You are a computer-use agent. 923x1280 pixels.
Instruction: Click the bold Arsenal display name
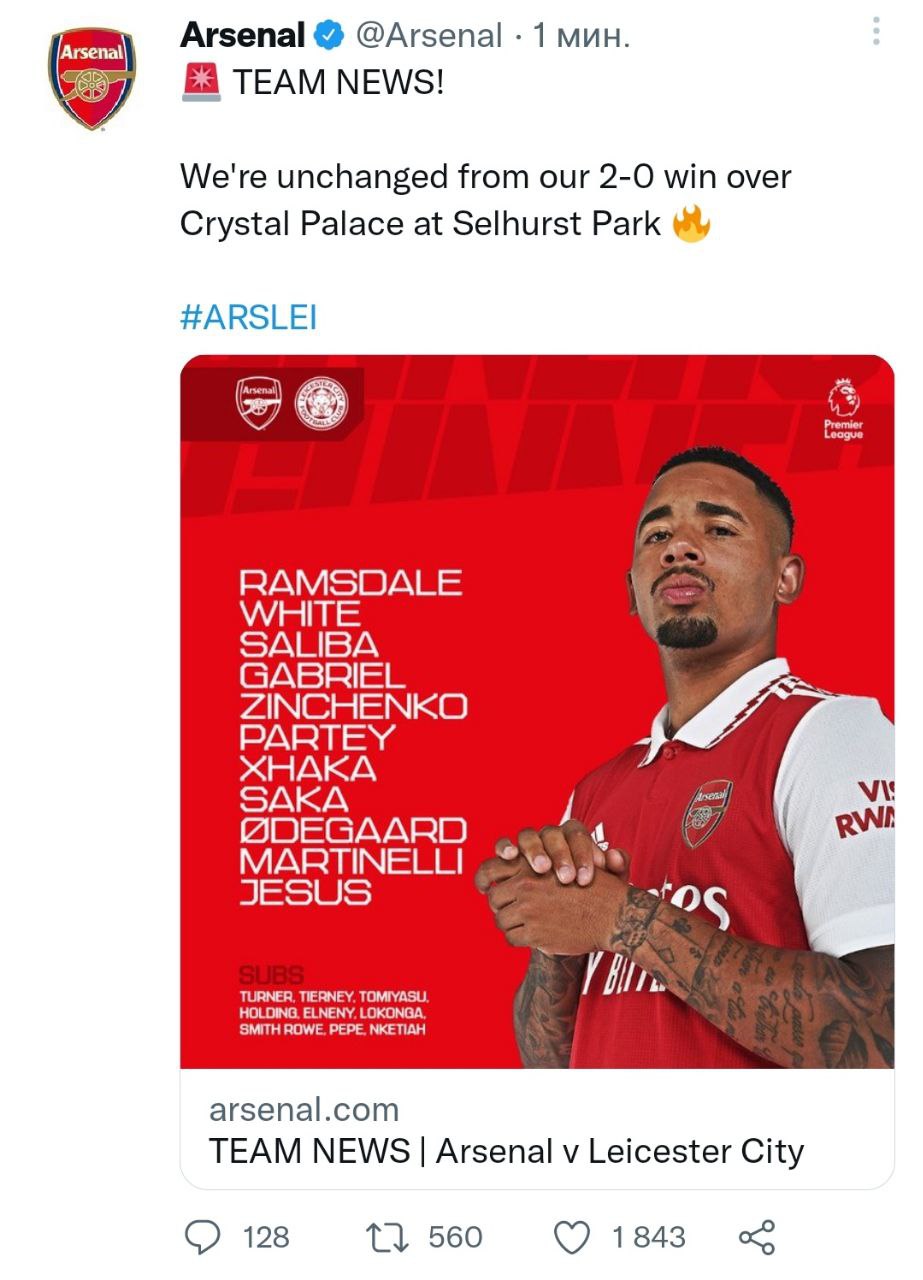tap(242, 36)
